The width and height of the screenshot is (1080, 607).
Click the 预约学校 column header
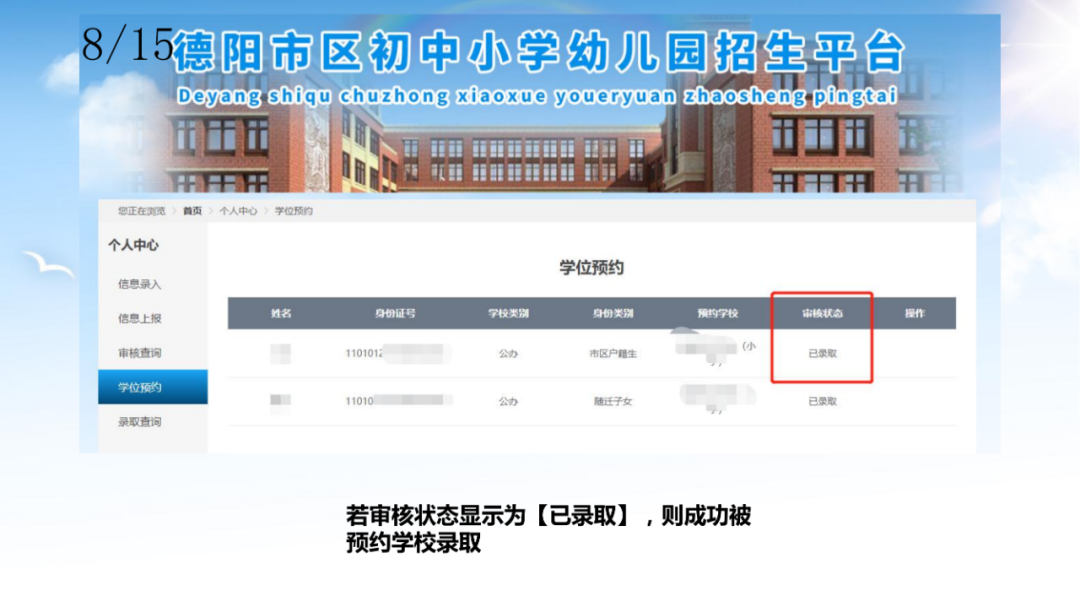click(x=718, y=313)
